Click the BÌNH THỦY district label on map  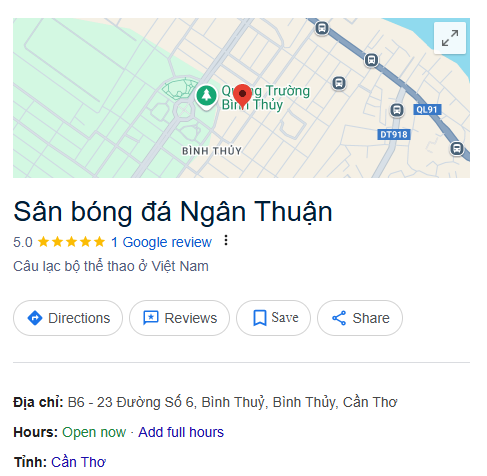click(x=212, y=151)
